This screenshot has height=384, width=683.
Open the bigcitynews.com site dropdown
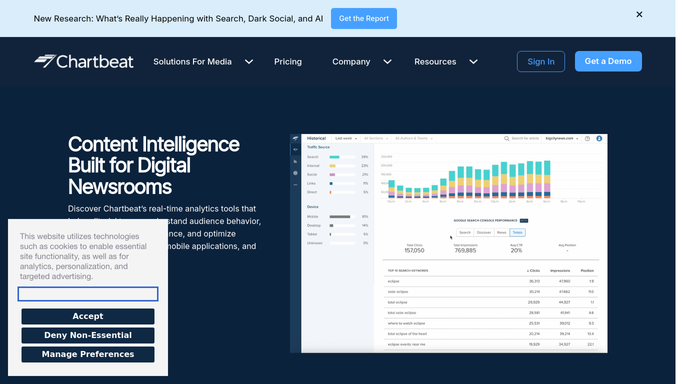(562, 138)
